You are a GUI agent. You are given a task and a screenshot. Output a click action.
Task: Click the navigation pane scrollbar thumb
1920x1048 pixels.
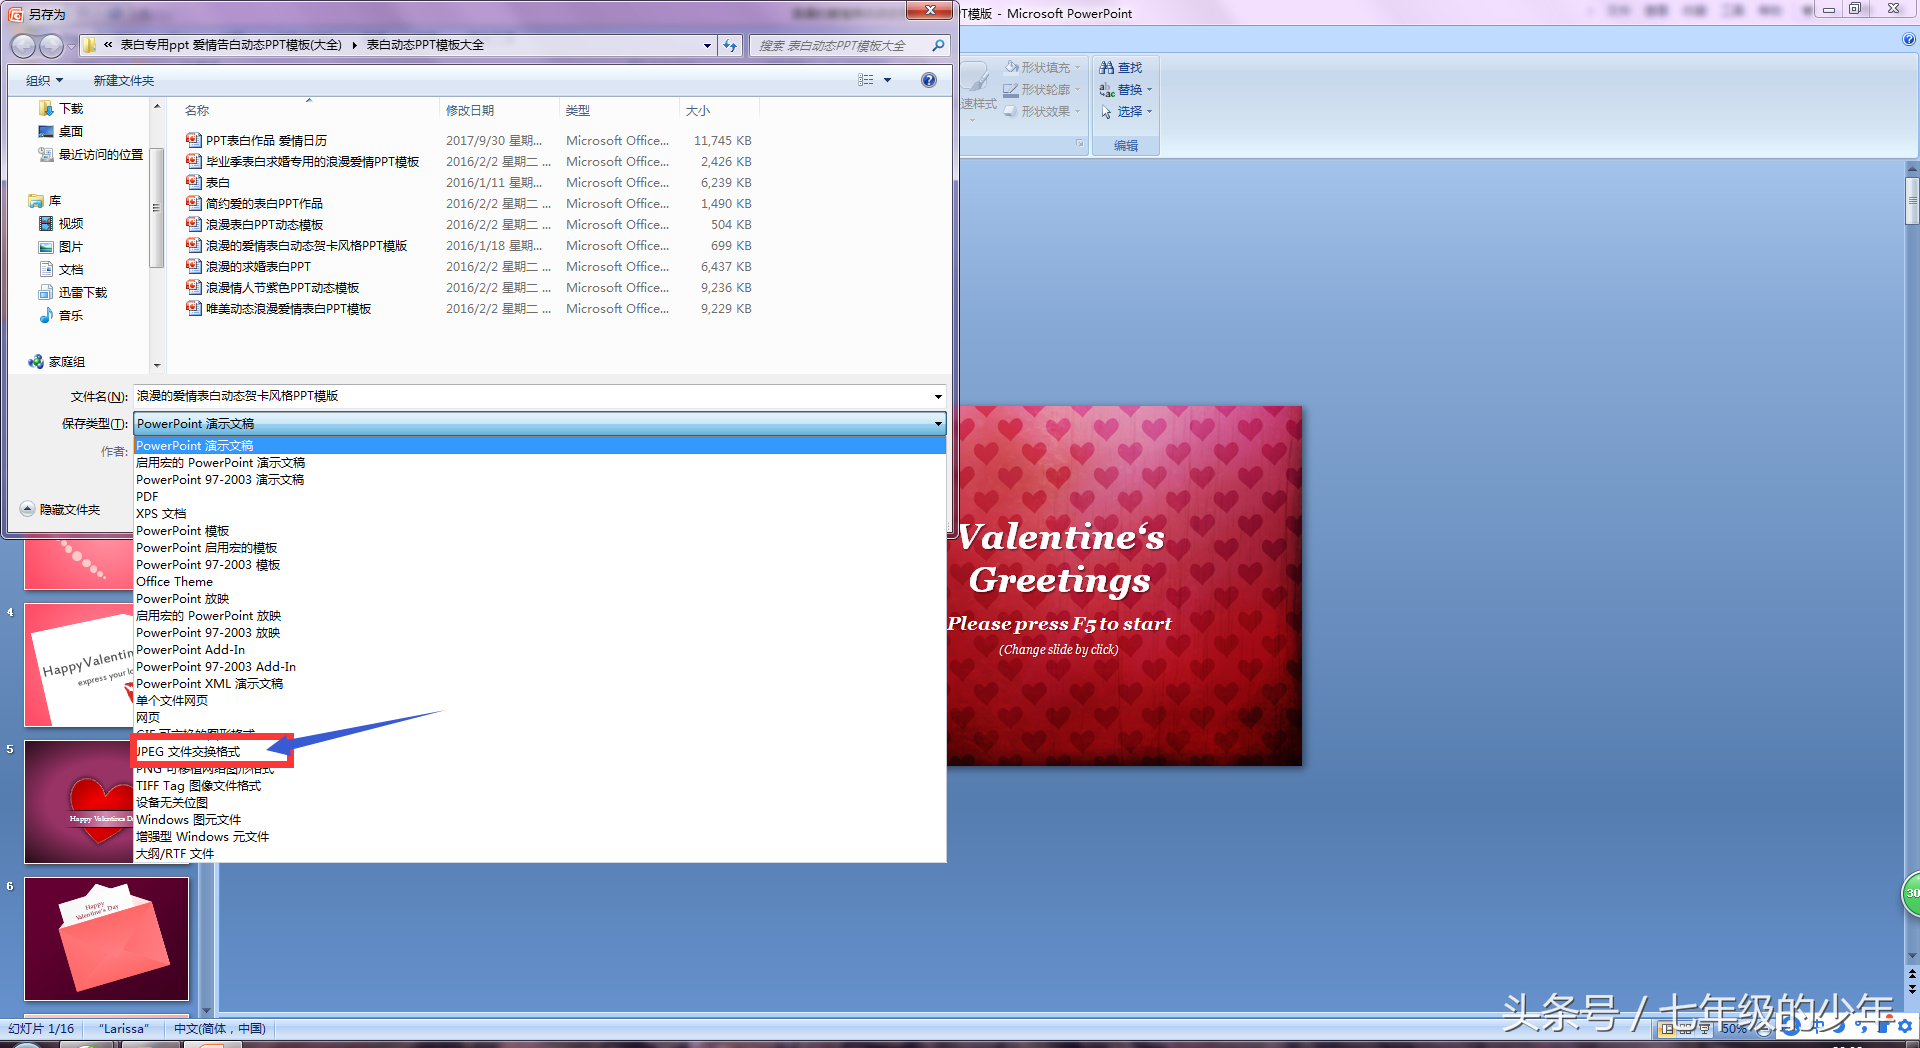(x=156, y=207)
